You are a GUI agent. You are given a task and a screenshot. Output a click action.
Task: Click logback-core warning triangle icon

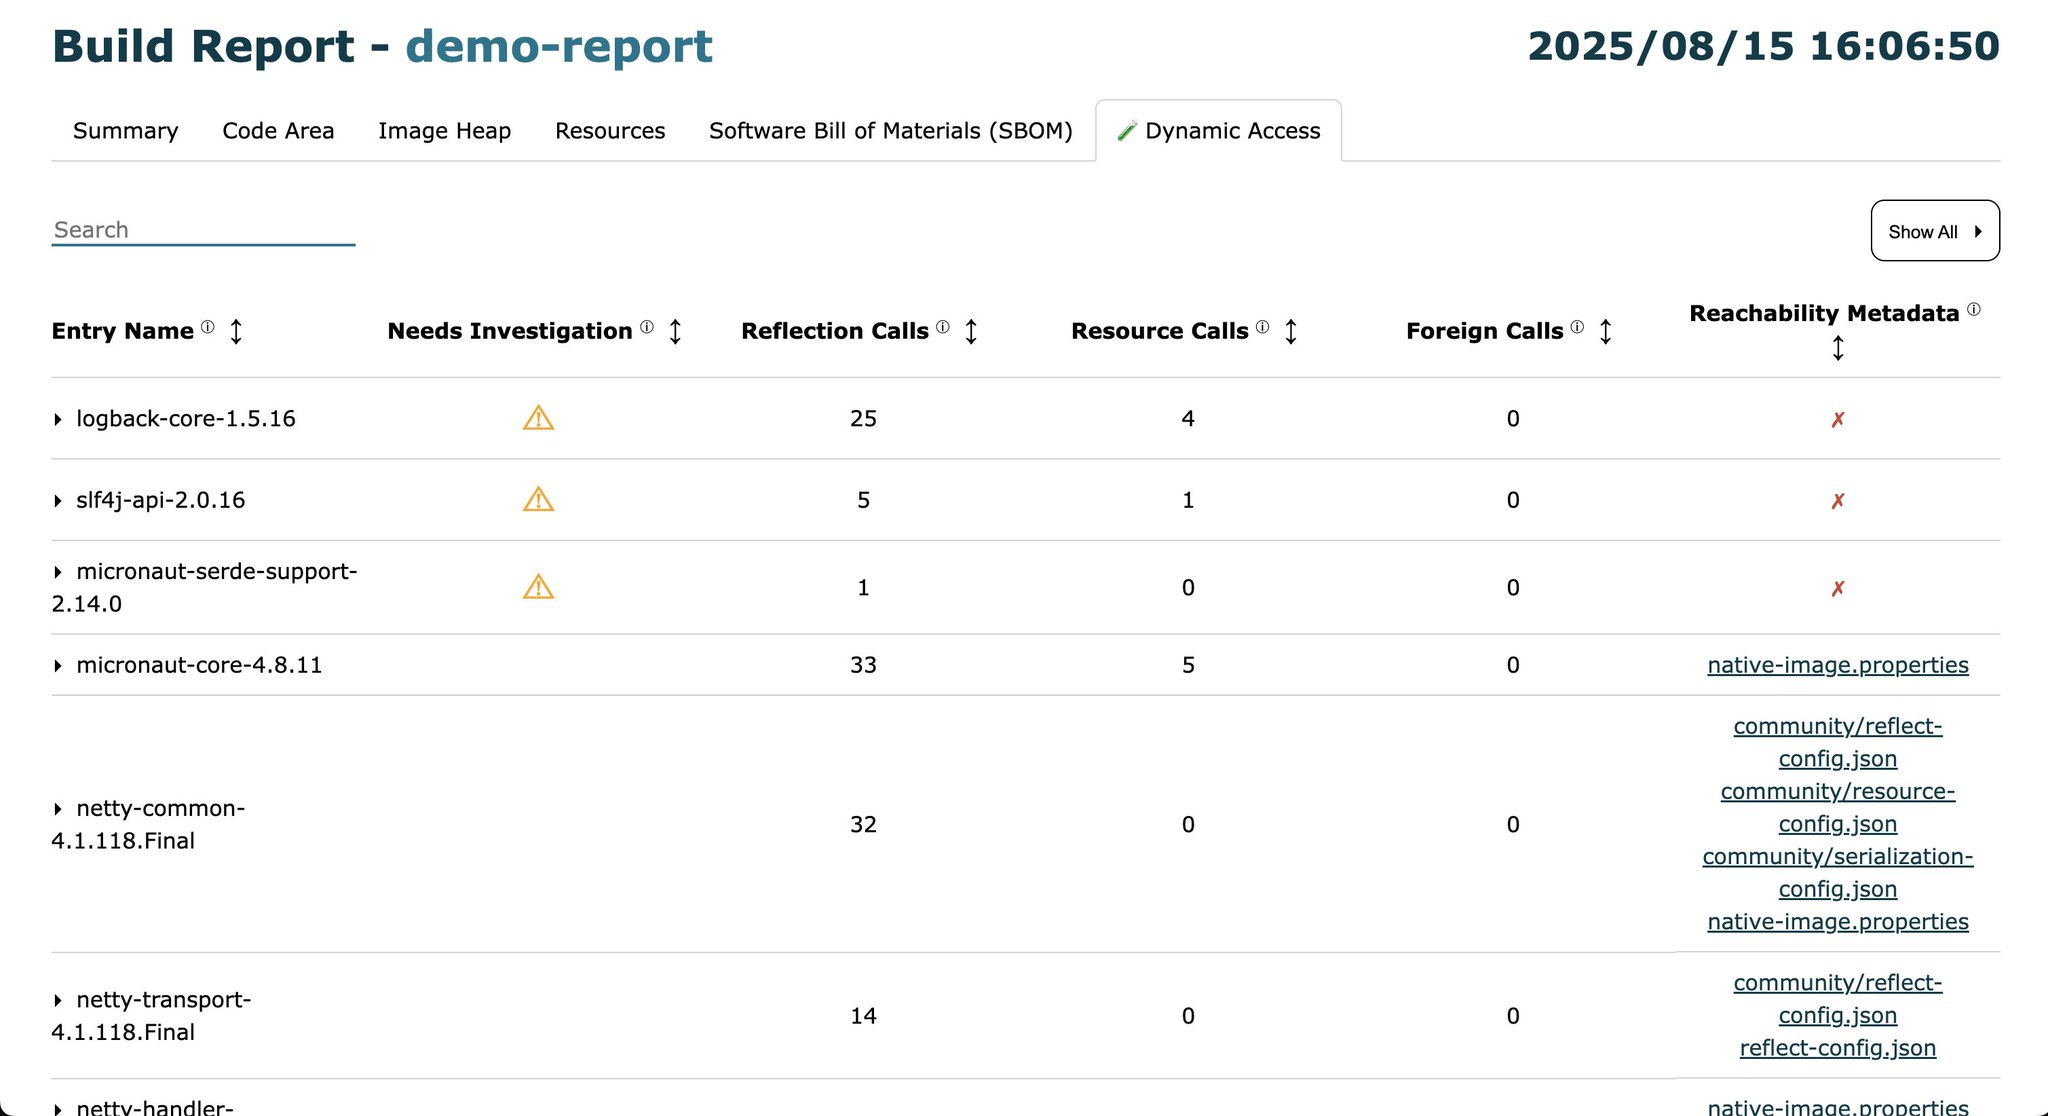[538, 418]
